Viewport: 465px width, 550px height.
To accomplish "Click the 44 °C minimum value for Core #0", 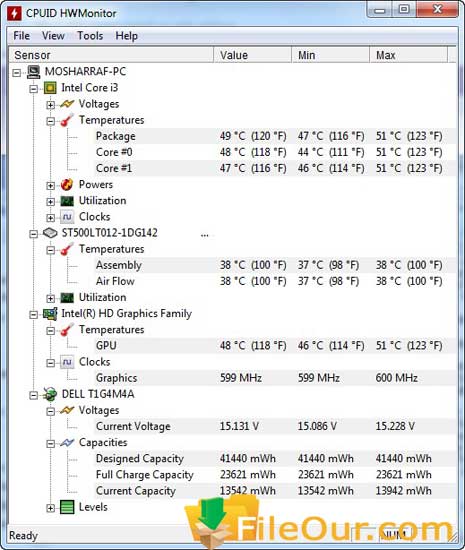I will (331, 152).
